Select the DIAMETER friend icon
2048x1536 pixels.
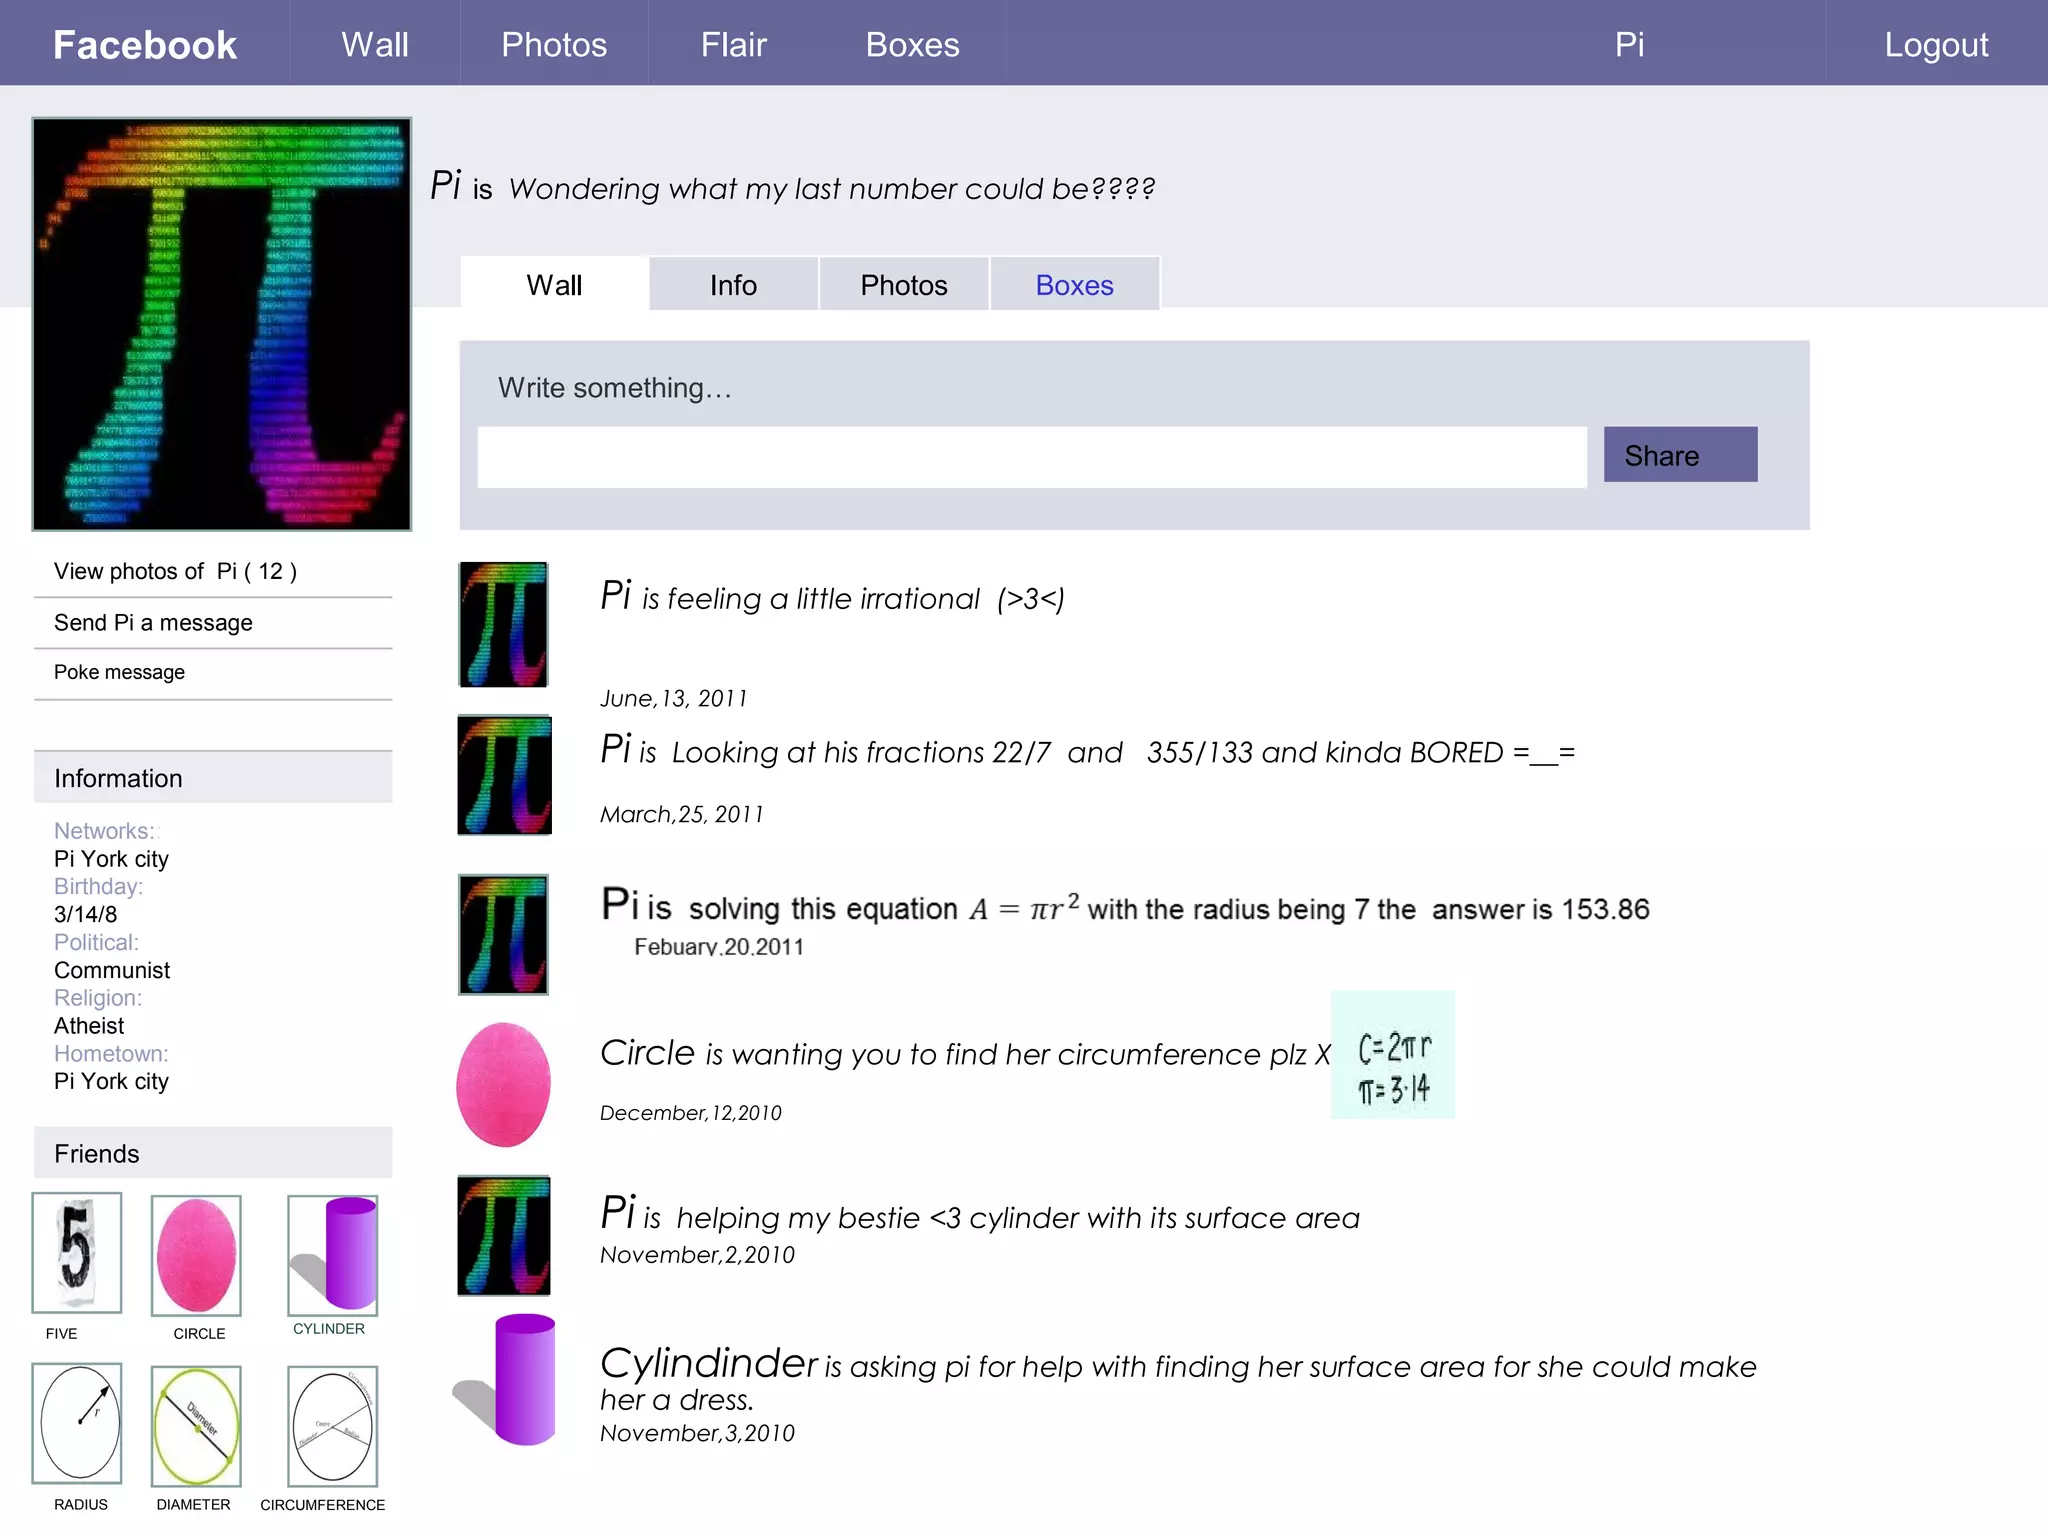tap(196, 1426)
